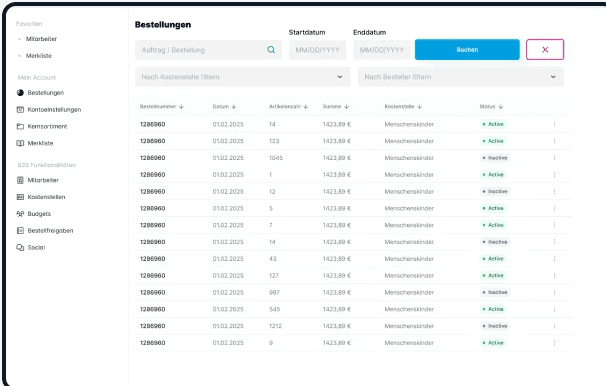Open Bestellfreigaben menu item
The width and height of the screenshot is (606, 386).
50,231
